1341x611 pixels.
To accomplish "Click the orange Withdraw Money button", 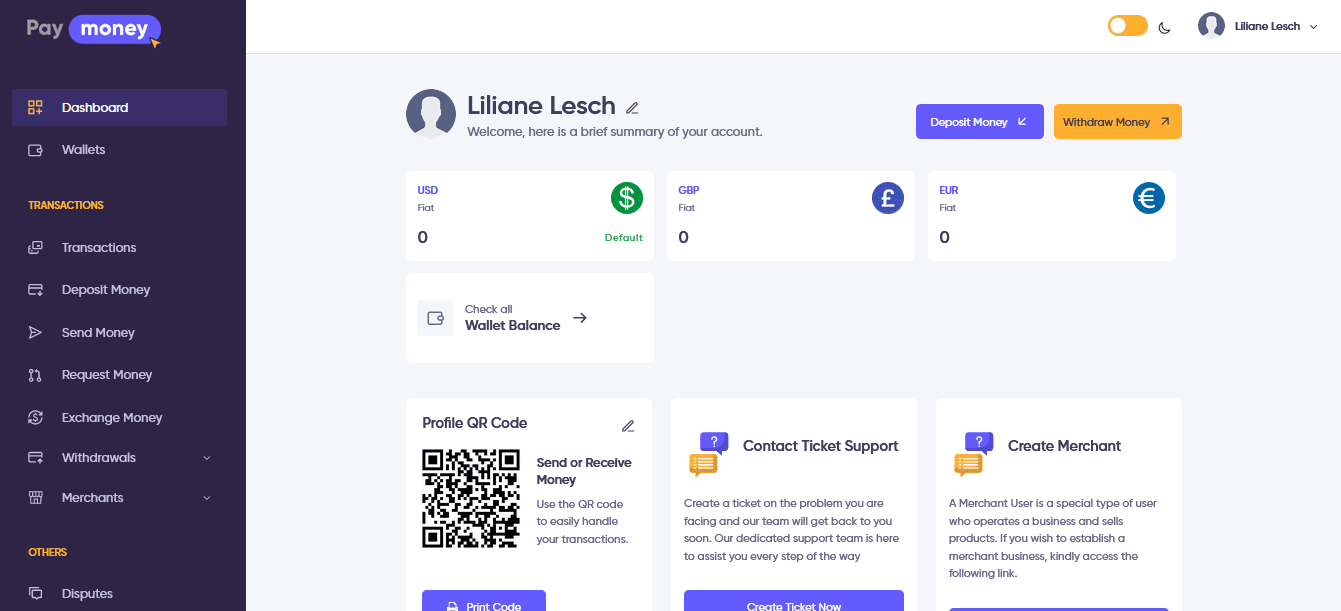I will coord(1118,122).
